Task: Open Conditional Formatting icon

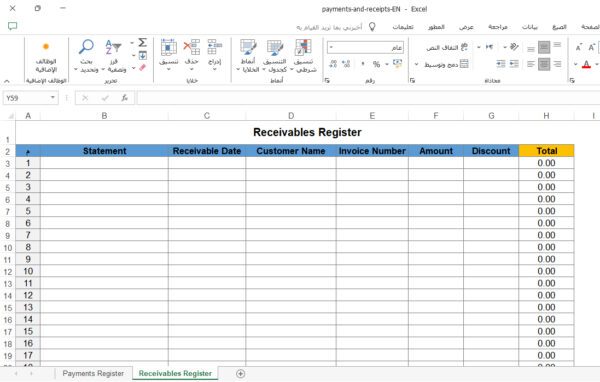Action: click(303, 47)
